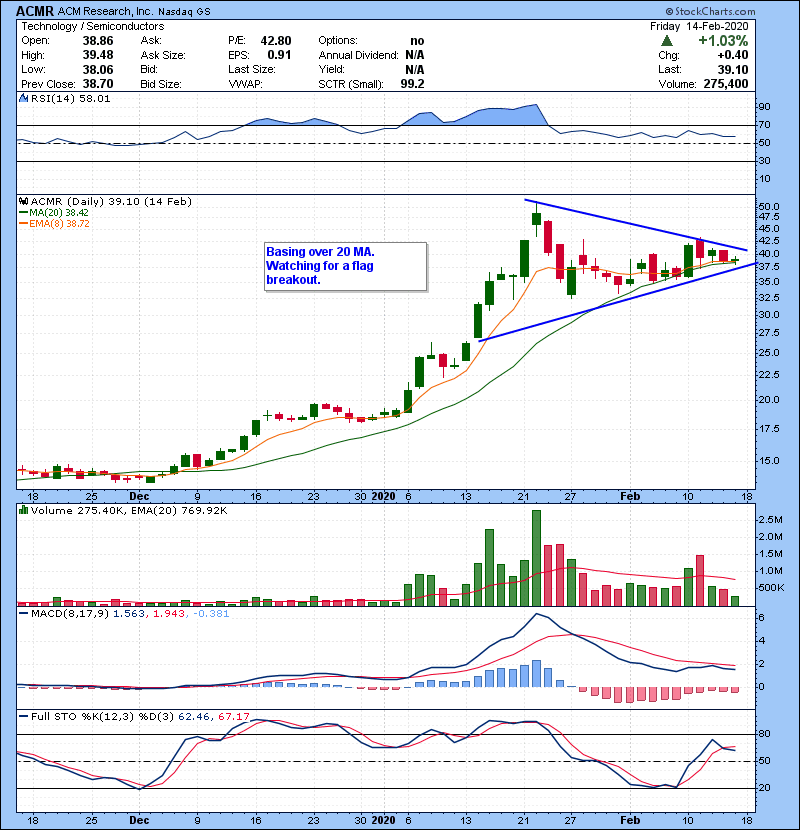Click the 2020 label on the price chart axis
Screen dimensions: 800x830
coord(383,497)
